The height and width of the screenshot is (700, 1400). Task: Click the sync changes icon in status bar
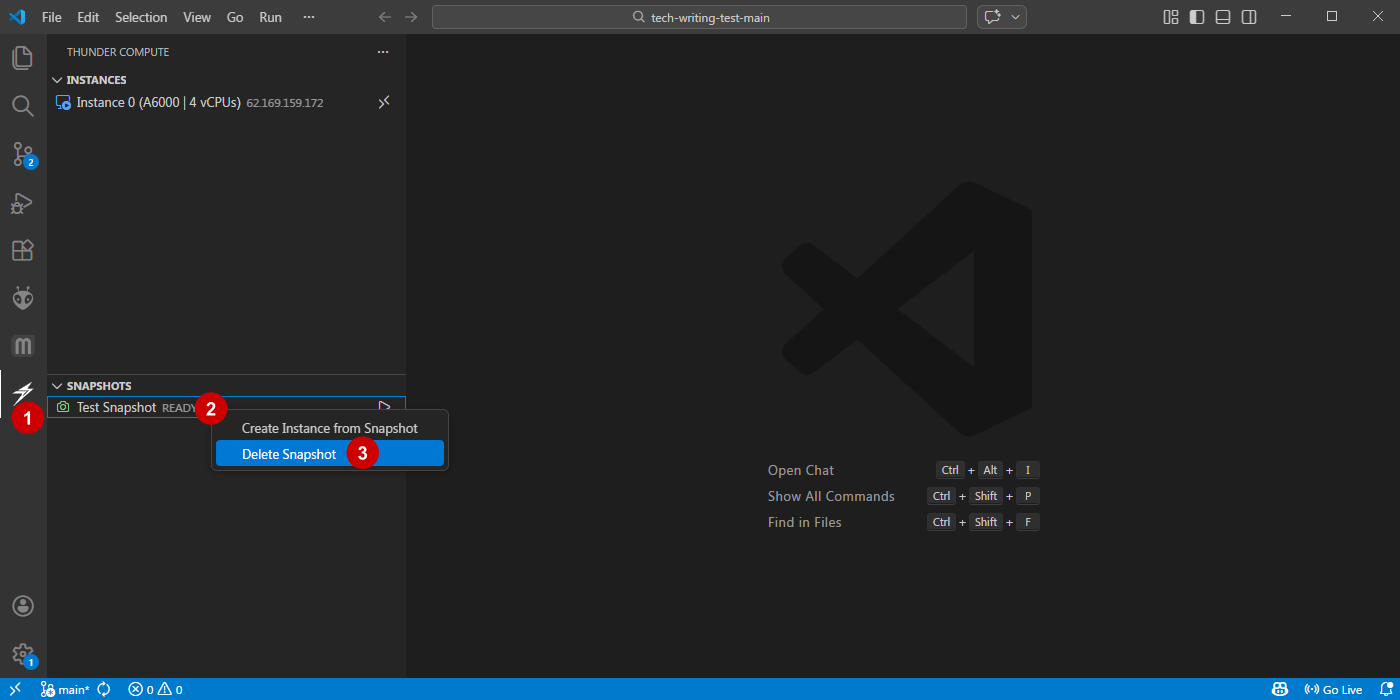click(x=104, y=689)
